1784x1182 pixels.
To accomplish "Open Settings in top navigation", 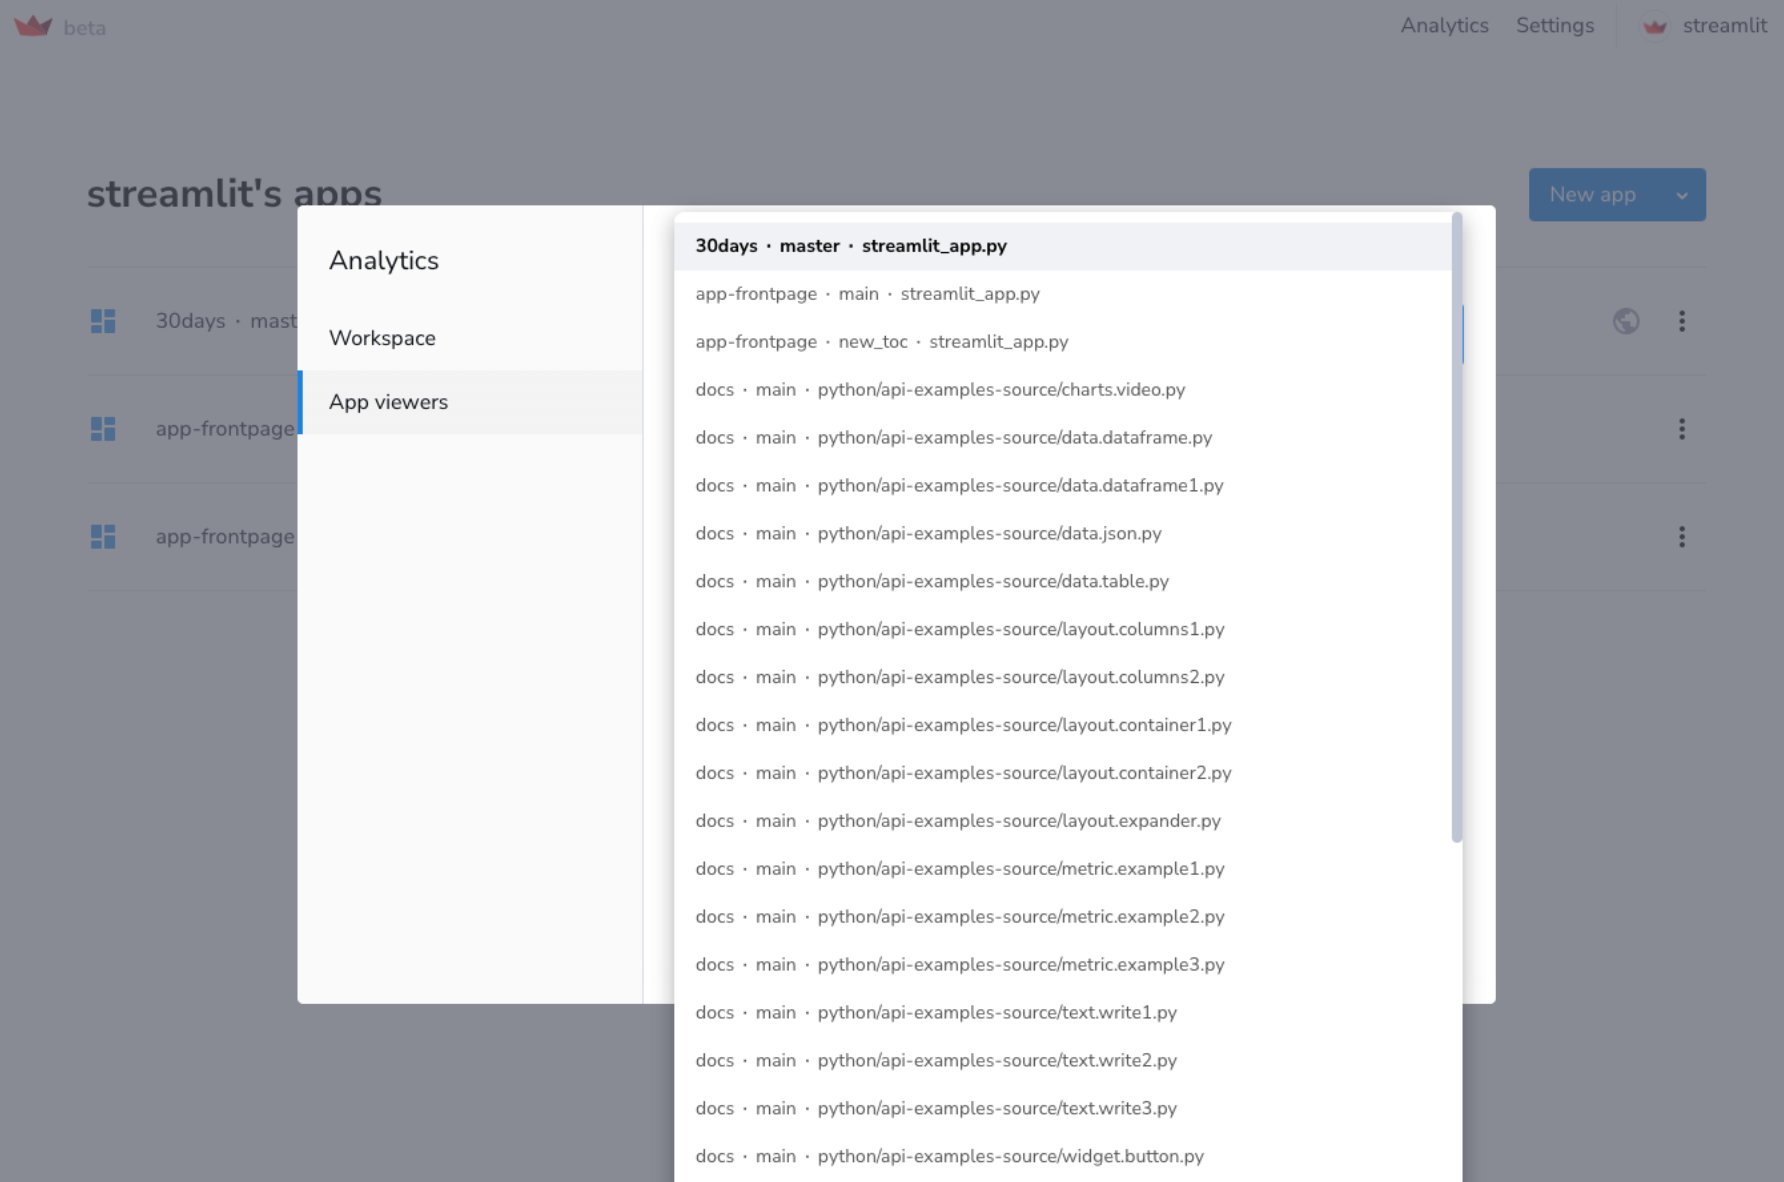I will point(1555,26).
